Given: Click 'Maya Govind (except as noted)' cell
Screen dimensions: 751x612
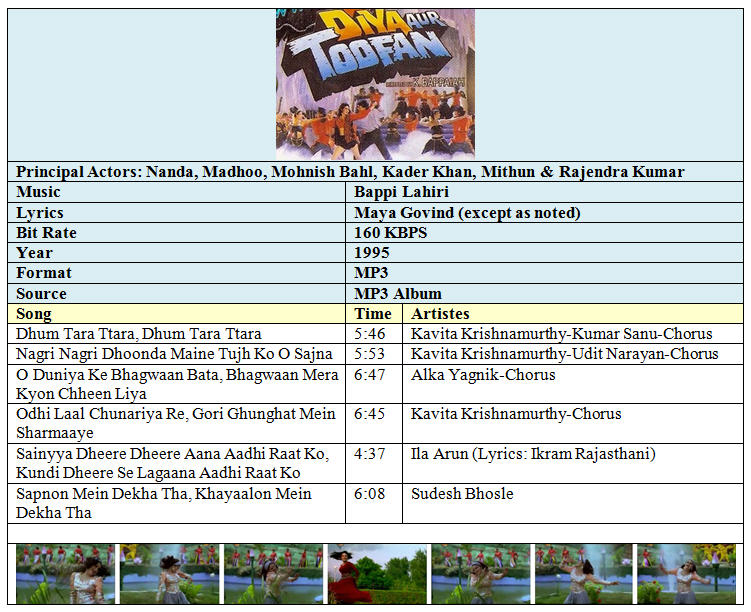Looking at the screenshot, I should tap(544, 213).
